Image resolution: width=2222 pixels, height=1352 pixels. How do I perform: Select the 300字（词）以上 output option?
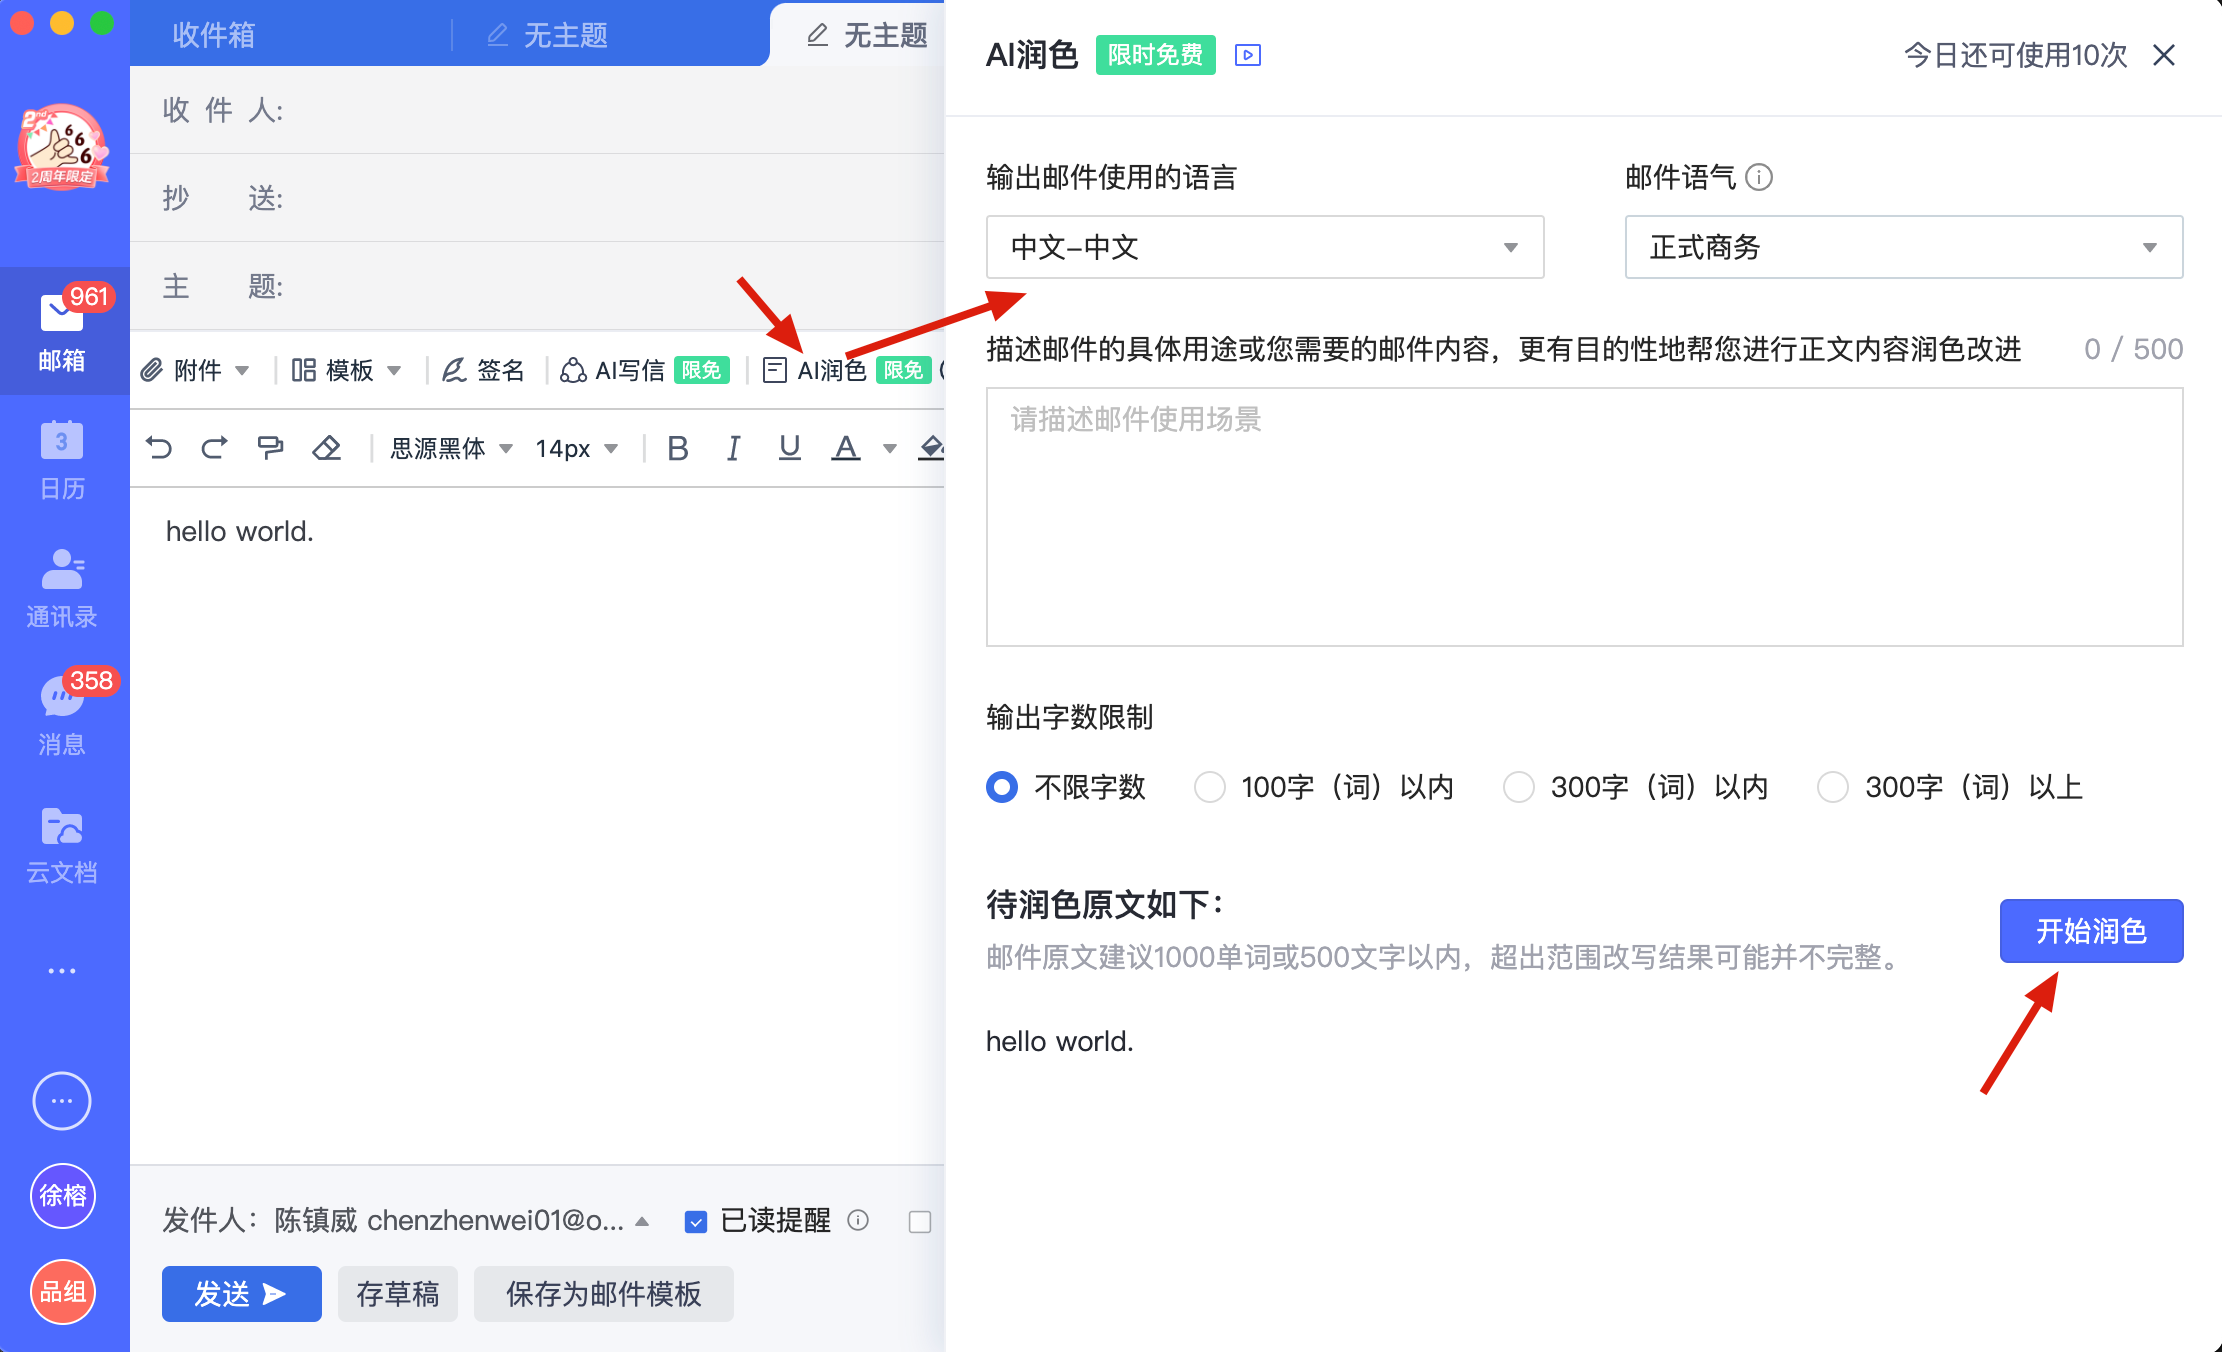click(1832, 787)
